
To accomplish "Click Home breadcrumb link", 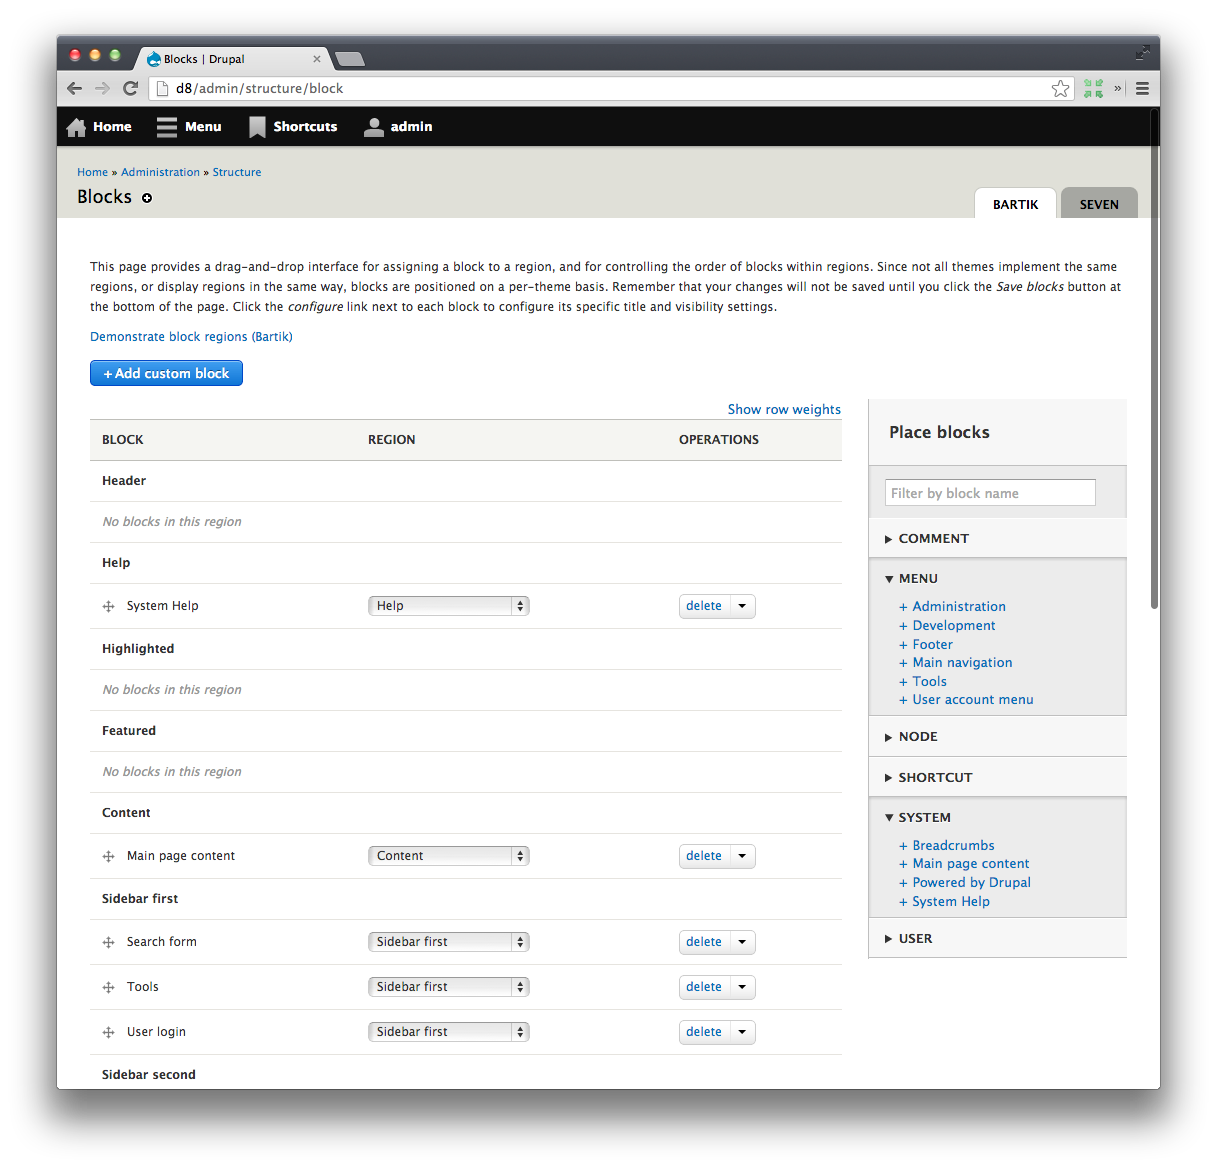I will pos(92,172).
